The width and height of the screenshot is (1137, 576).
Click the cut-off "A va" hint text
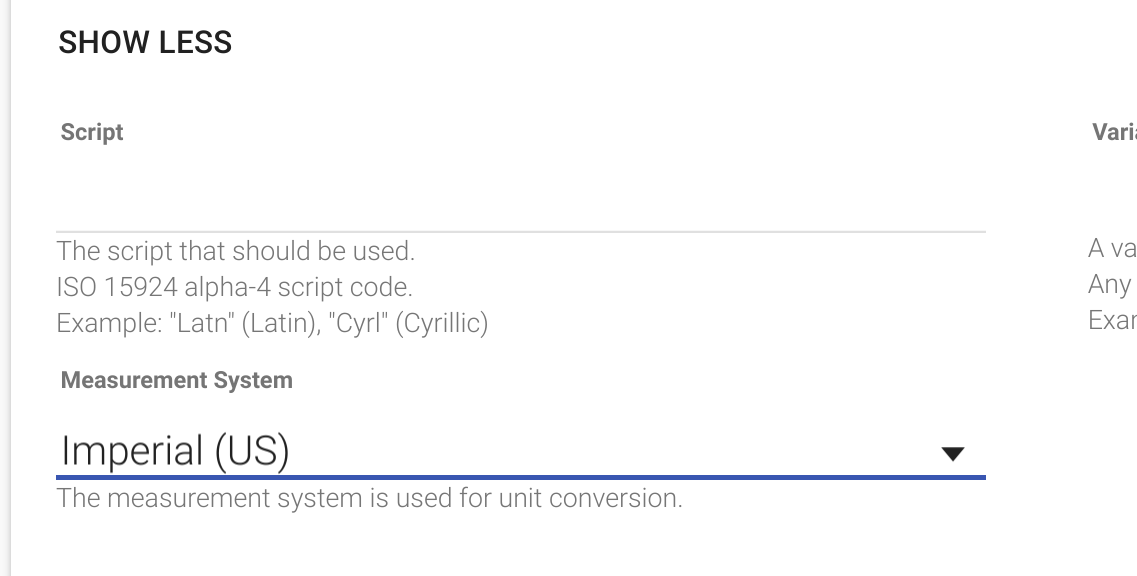tap(1112, 249)
